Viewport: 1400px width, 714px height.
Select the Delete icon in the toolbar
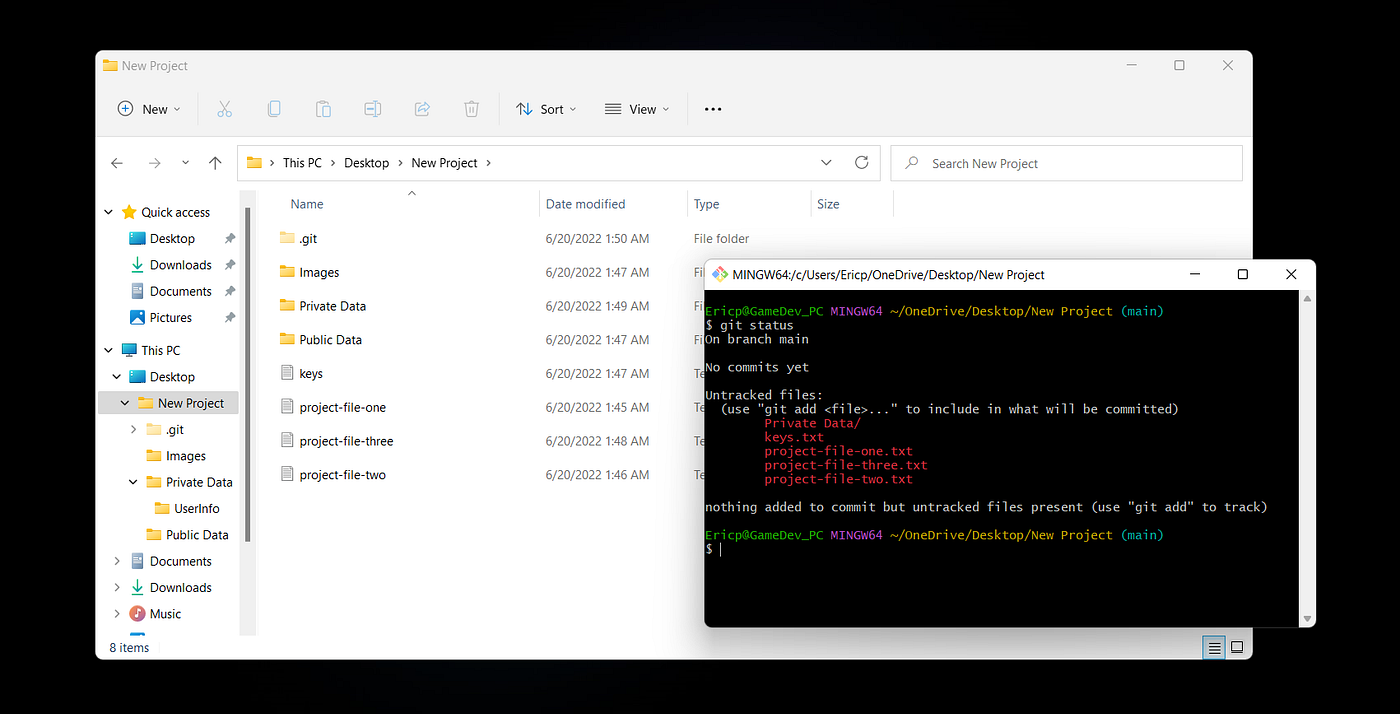click(471, 109)
